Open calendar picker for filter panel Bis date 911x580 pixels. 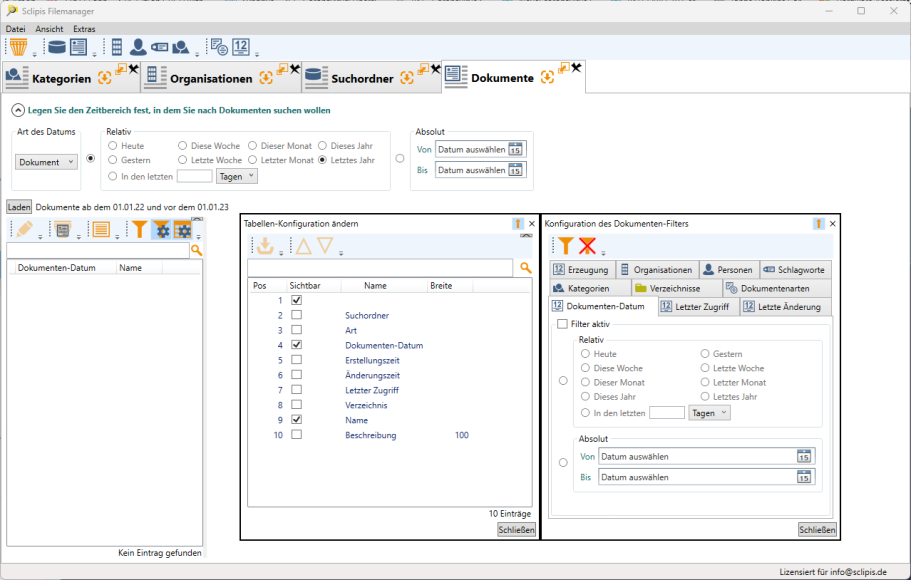pos(804,477)
